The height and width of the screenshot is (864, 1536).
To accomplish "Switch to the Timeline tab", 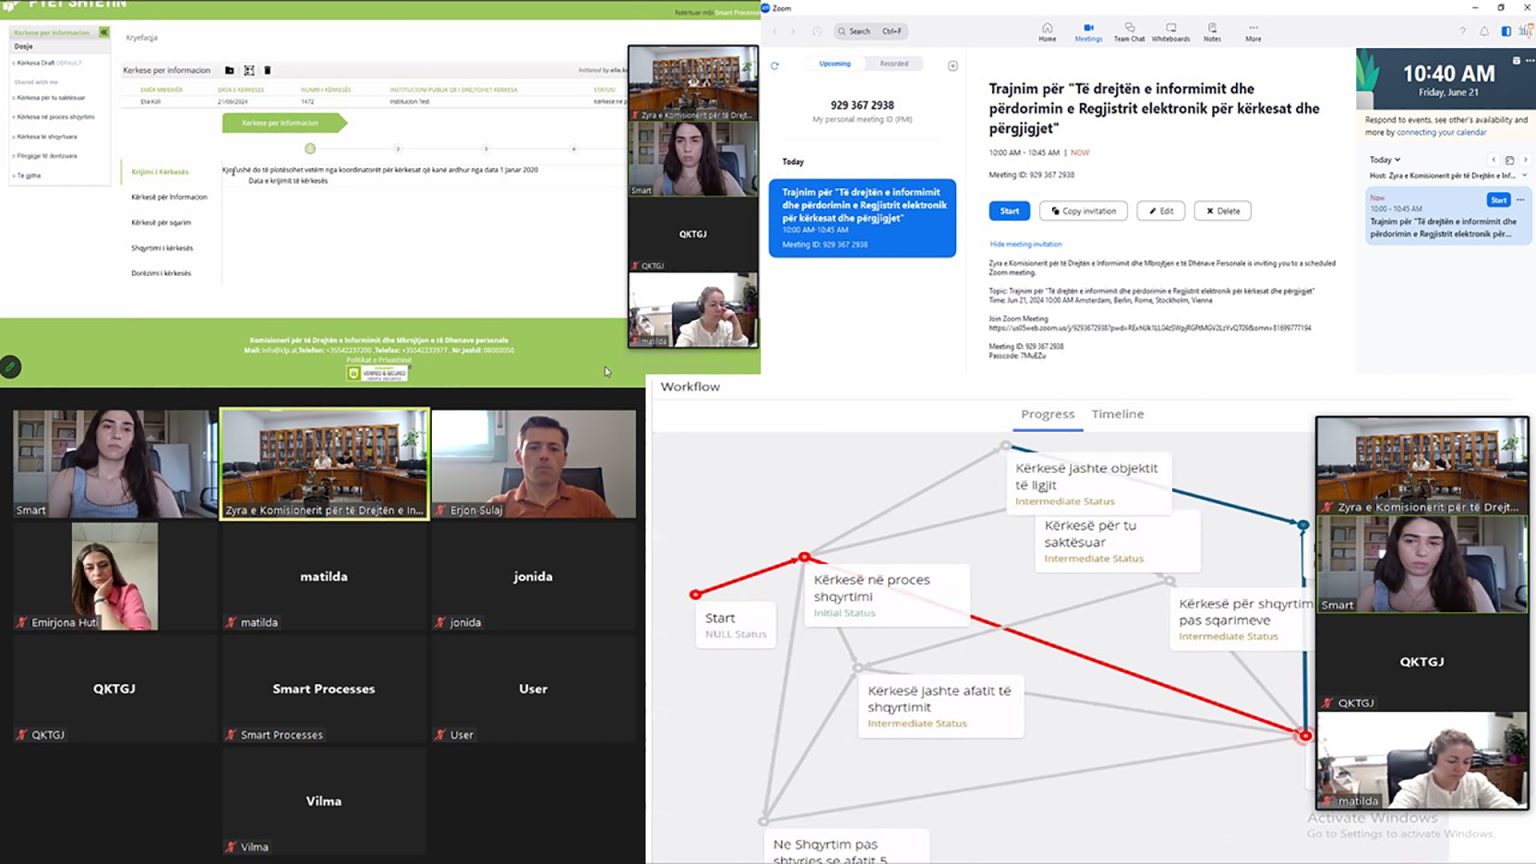I will click(1117, 414).
